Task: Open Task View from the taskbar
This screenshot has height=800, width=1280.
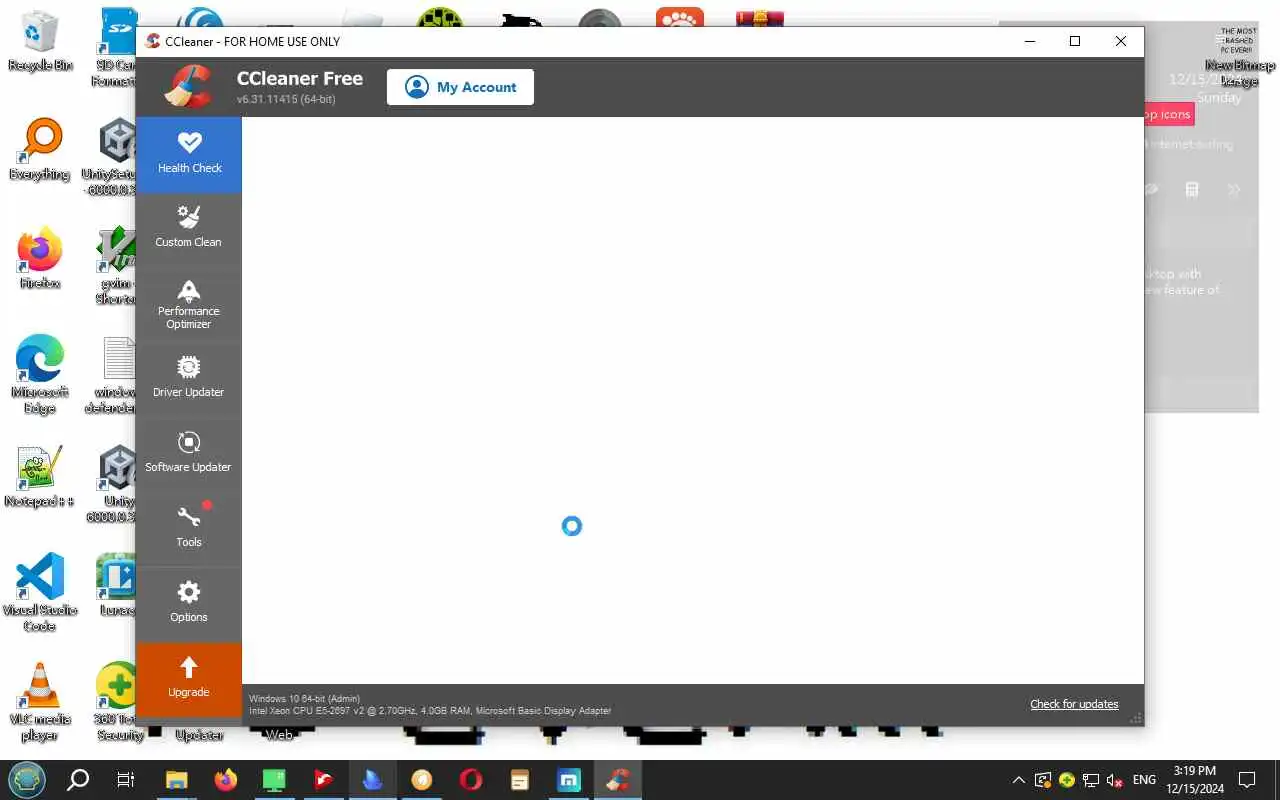Action: tap(126, 780)
